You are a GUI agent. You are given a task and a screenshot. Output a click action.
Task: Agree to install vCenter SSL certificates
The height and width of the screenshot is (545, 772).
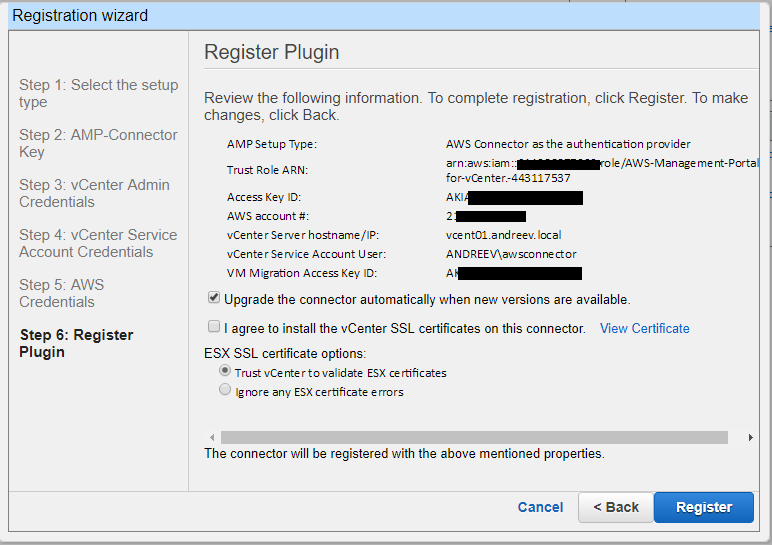(214, 326)
